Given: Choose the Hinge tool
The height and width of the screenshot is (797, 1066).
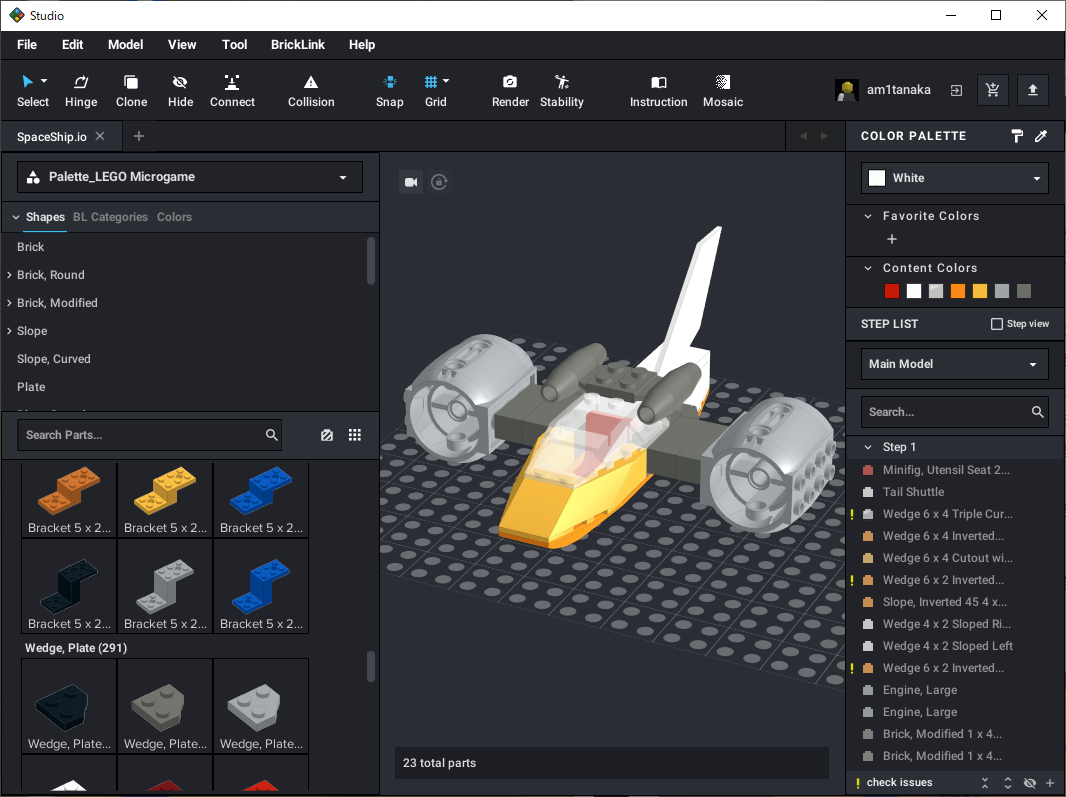Looking at the screenshot, I should click(x=81, y=90).
